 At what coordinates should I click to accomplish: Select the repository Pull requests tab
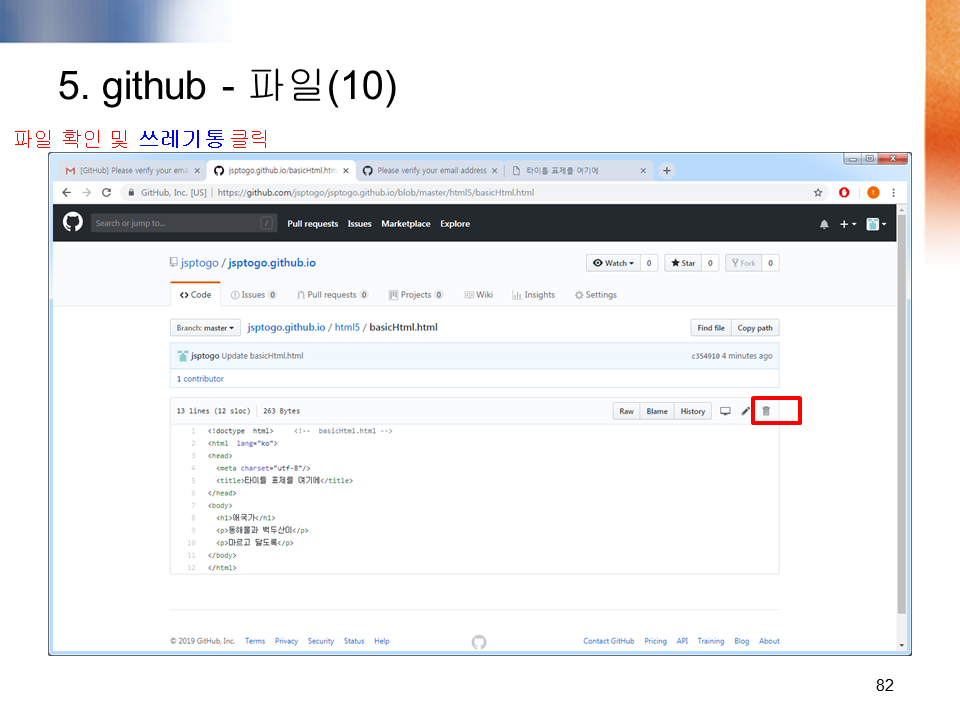(332, 294)
